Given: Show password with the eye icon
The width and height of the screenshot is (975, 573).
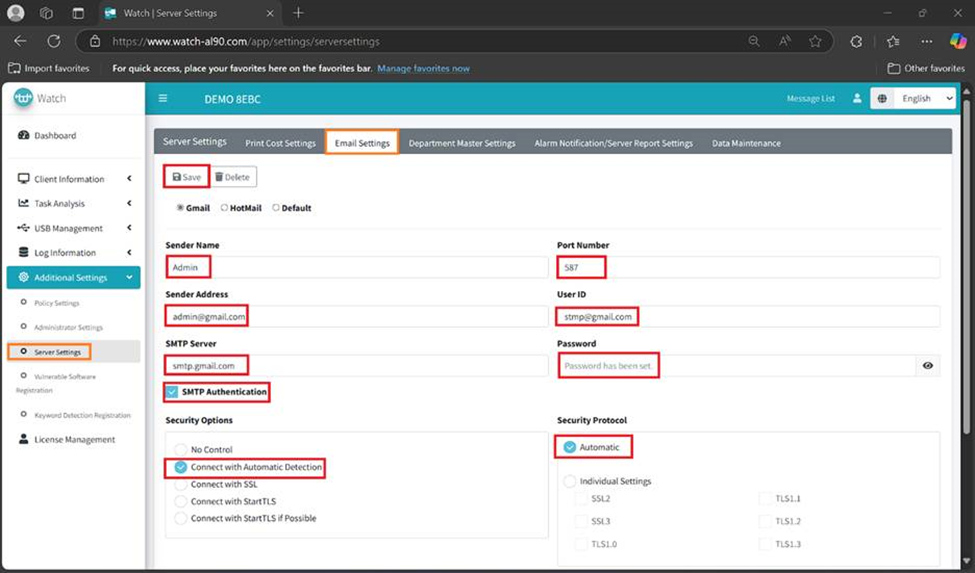Looking at the screenshot, I should [927, 366].
